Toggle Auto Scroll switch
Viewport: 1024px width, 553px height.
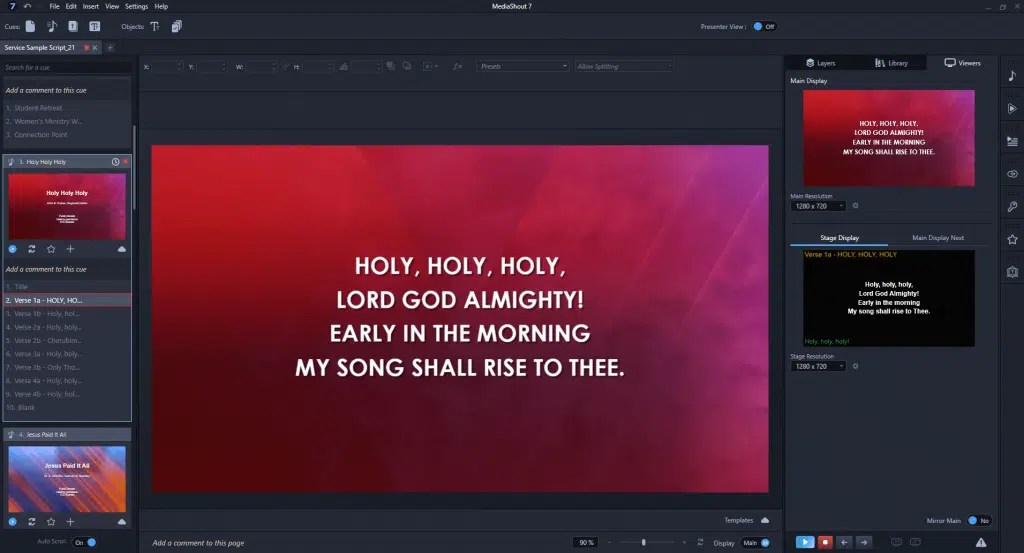(84, 542)
